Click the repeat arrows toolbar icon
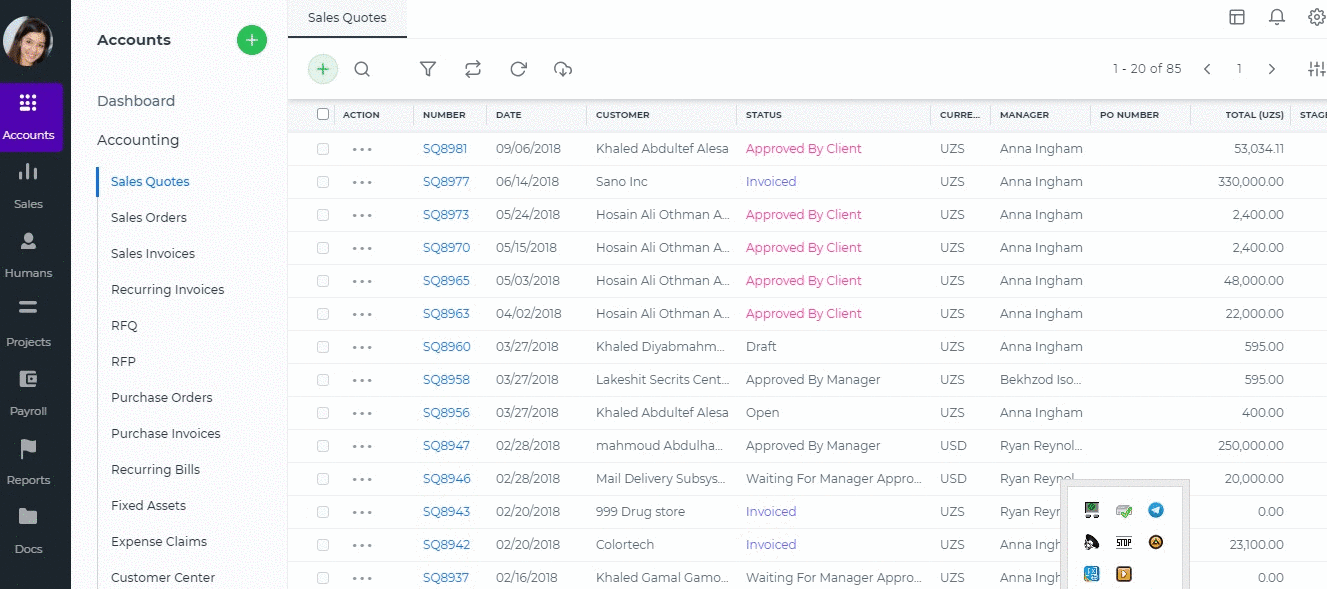 point(473,69)
